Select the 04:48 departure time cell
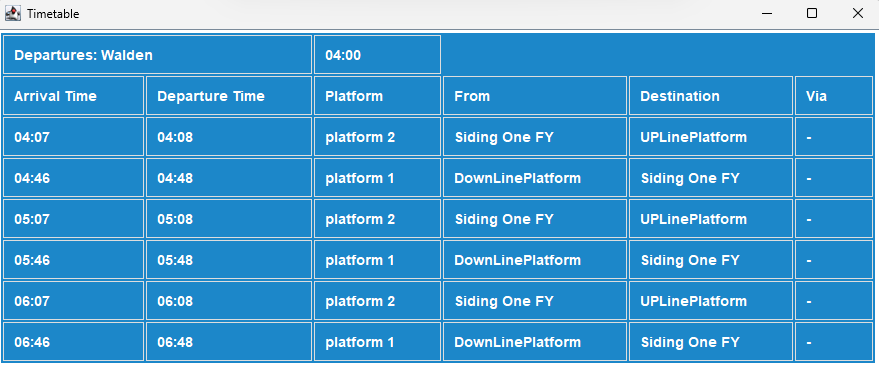The image size is (879, 378). (229, 178)
